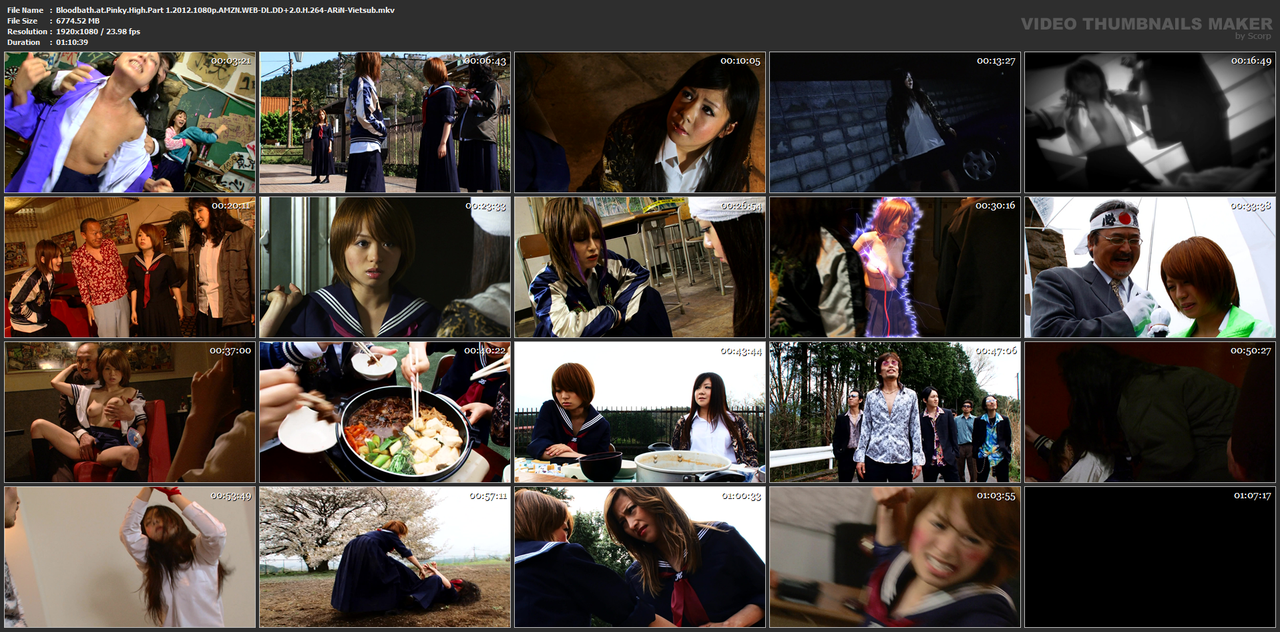The width and height of the screenshot is (1280, 632).
Task: Pick the cherry blossom field frame at 00:57:11
Action: click(385, 557)
